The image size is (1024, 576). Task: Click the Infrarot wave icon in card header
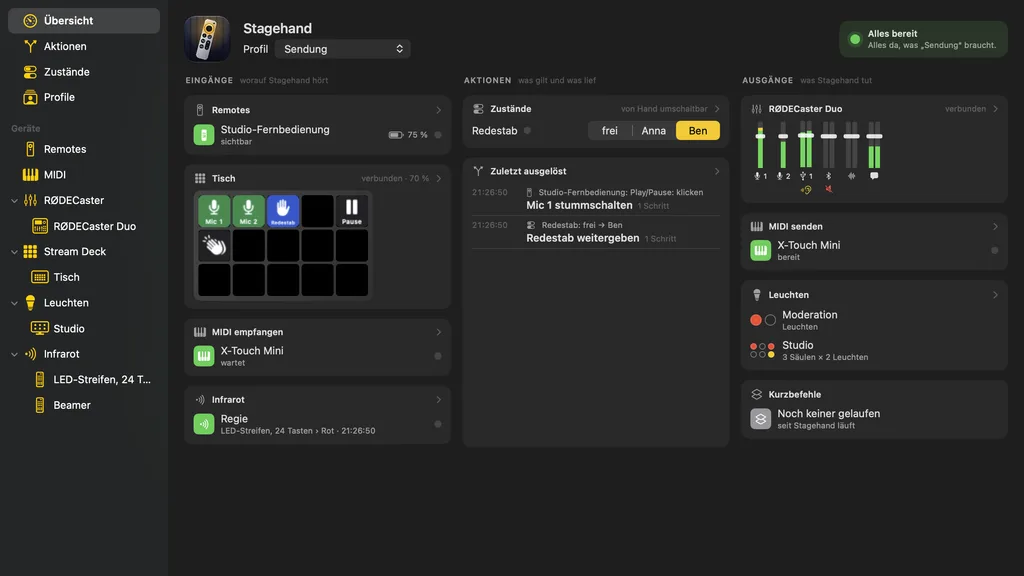coord(200,400)
